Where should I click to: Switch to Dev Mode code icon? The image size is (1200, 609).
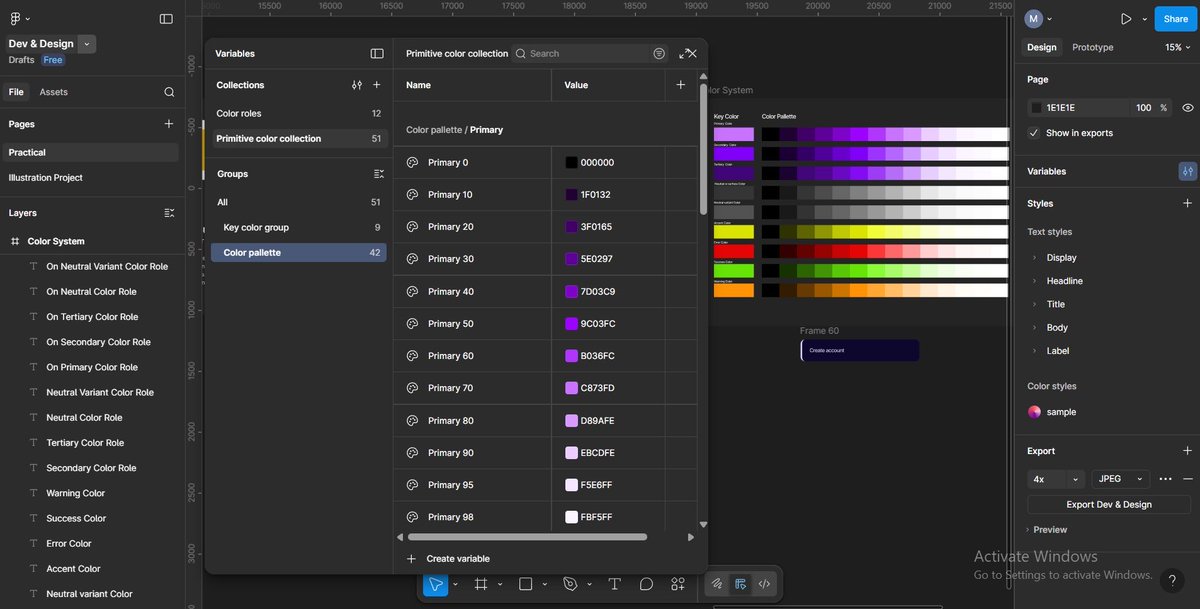click(765, 584)
